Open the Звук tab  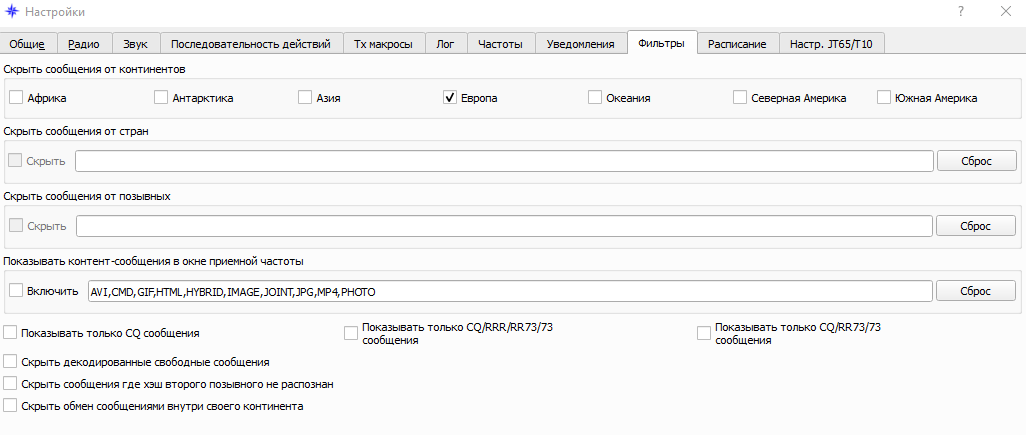point(135,44)
